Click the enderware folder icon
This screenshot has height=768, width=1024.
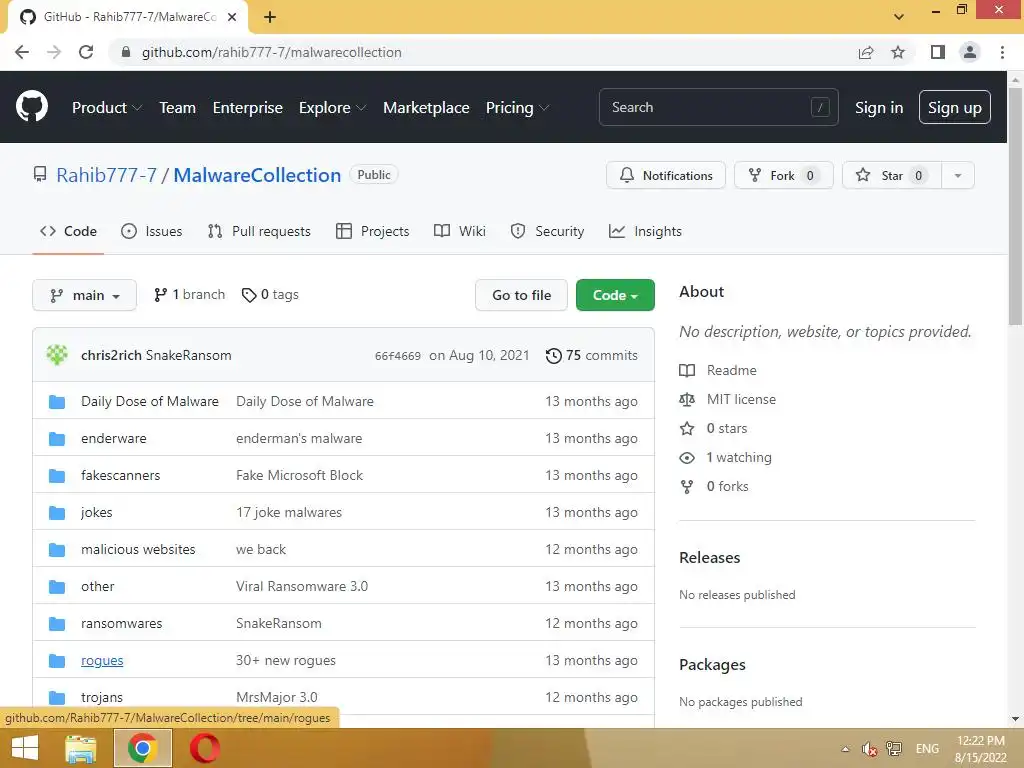57,439
